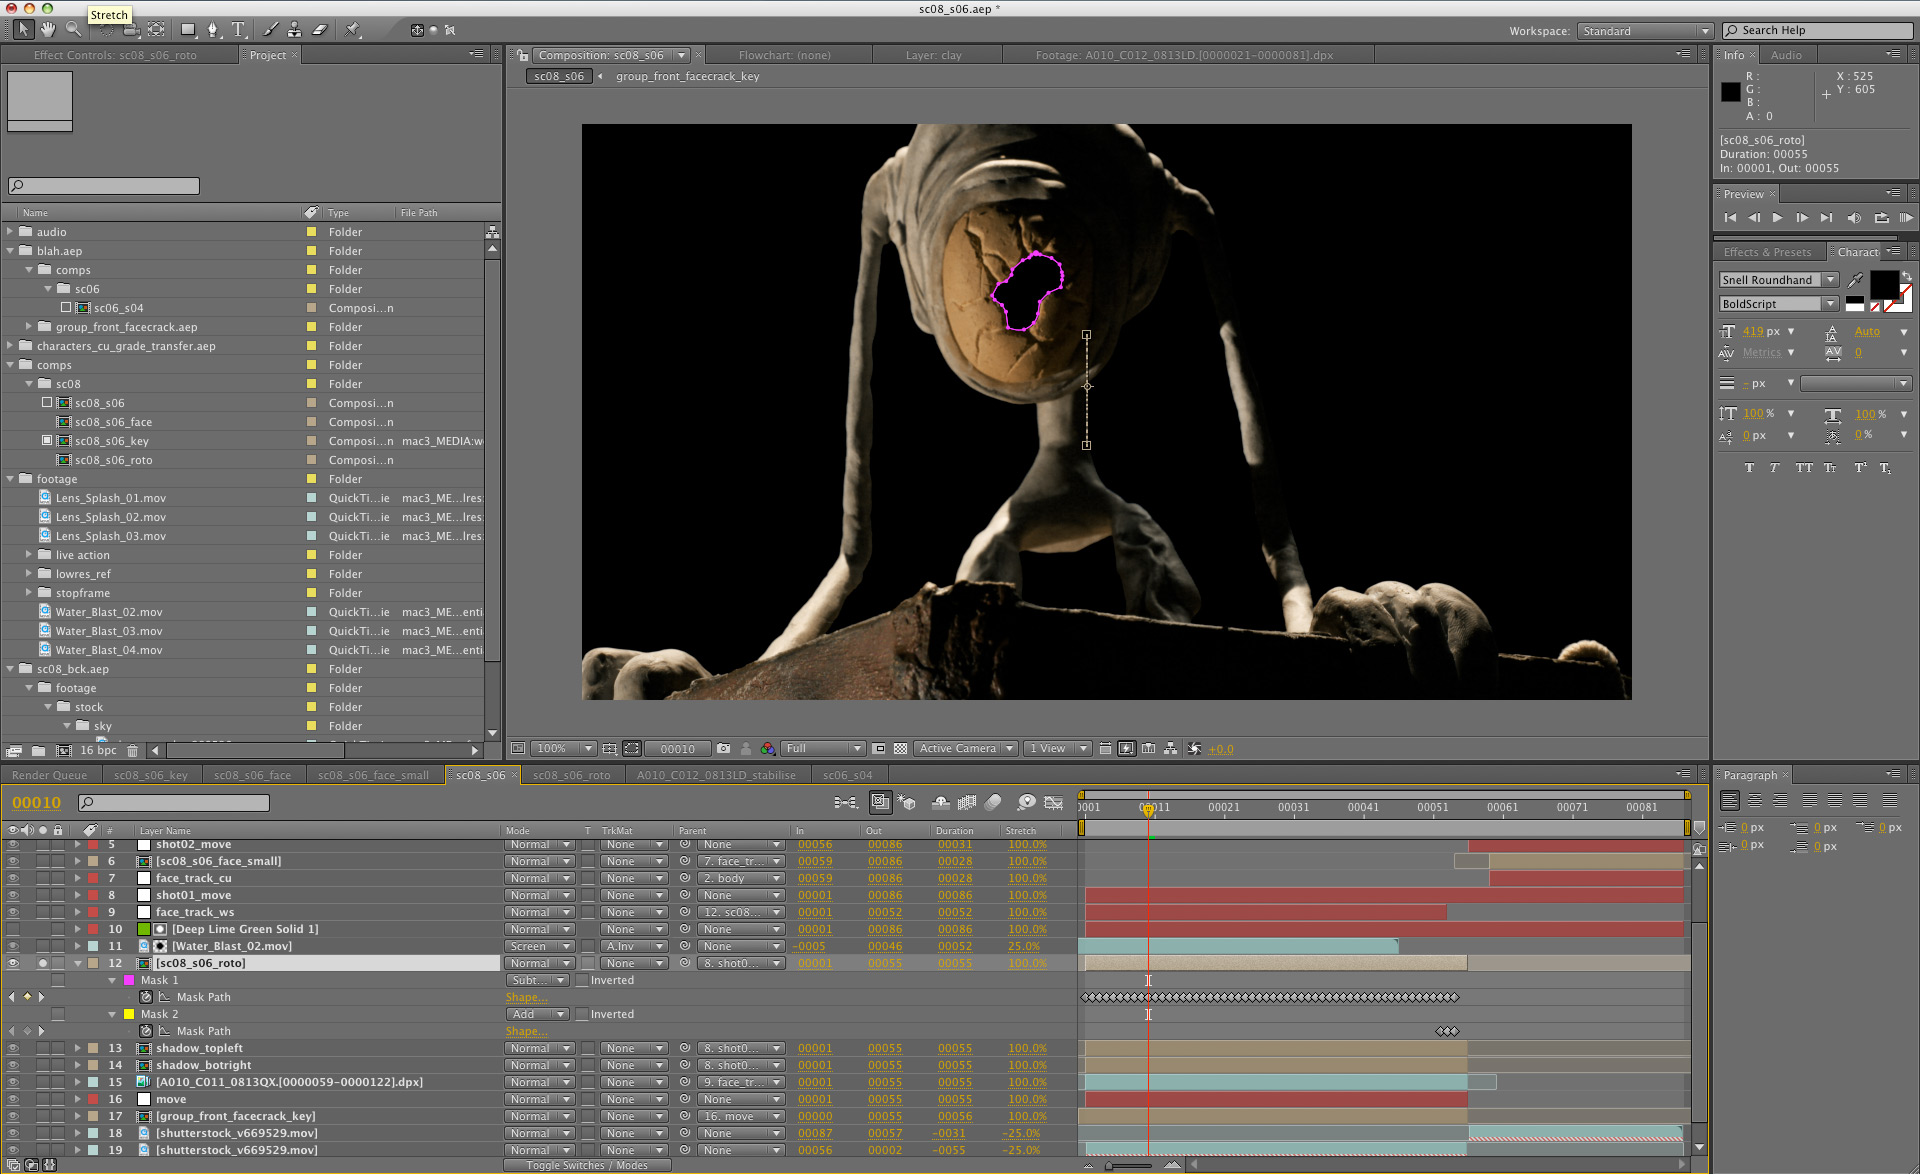Toggle Draft 3D in timeline
This screenshot has height=1174, width=1920.
click(x=906, y=802)
